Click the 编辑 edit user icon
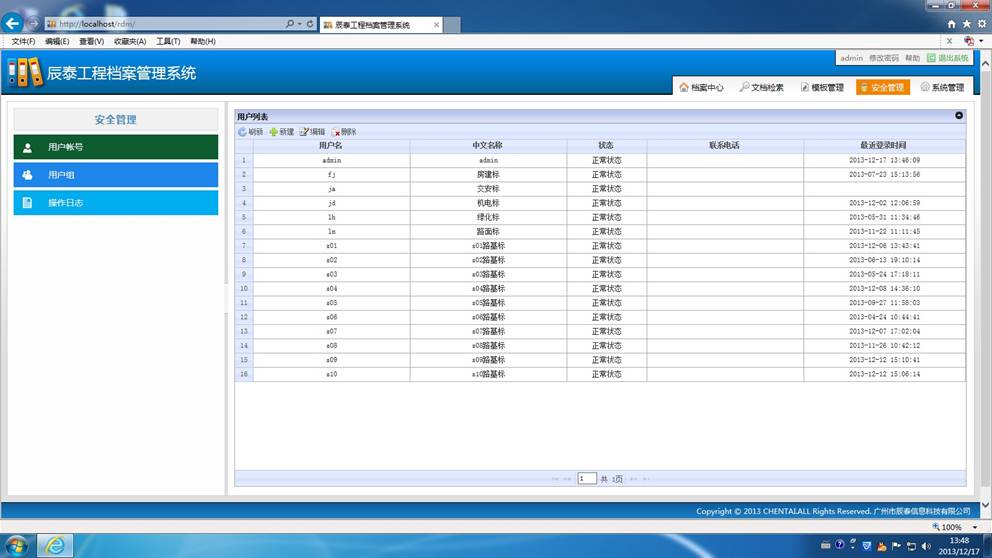Image resolution: width=992 pixels, height=558 pixels. pos(305,132)
